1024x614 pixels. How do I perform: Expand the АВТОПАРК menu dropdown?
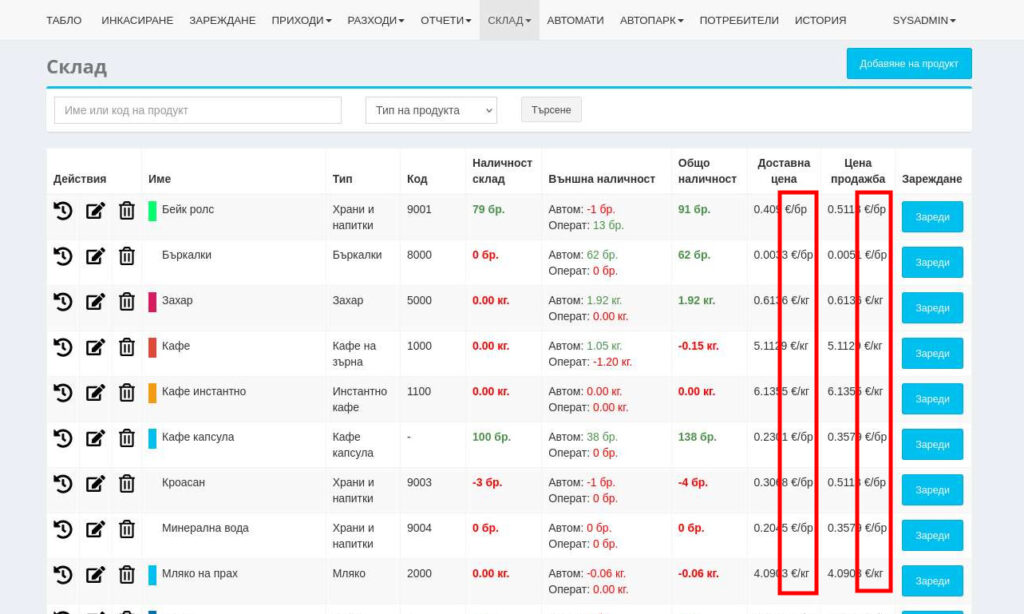coord(652,20)
